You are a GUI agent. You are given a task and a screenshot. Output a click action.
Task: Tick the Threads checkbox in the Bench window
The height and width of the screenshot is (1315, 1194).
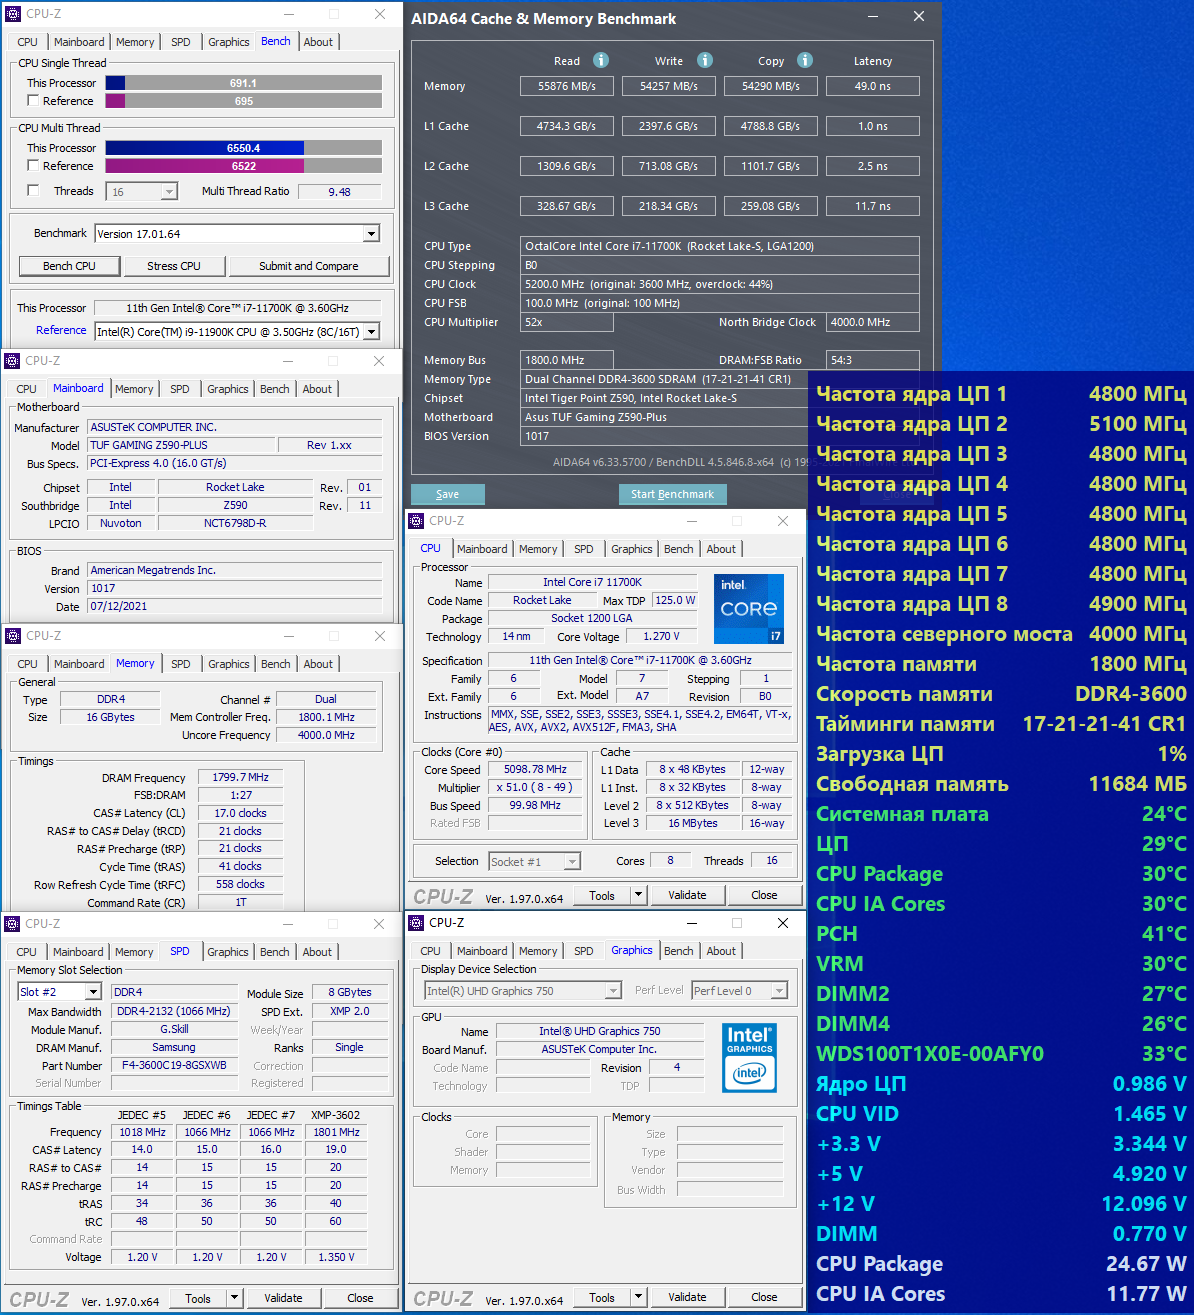33,190
